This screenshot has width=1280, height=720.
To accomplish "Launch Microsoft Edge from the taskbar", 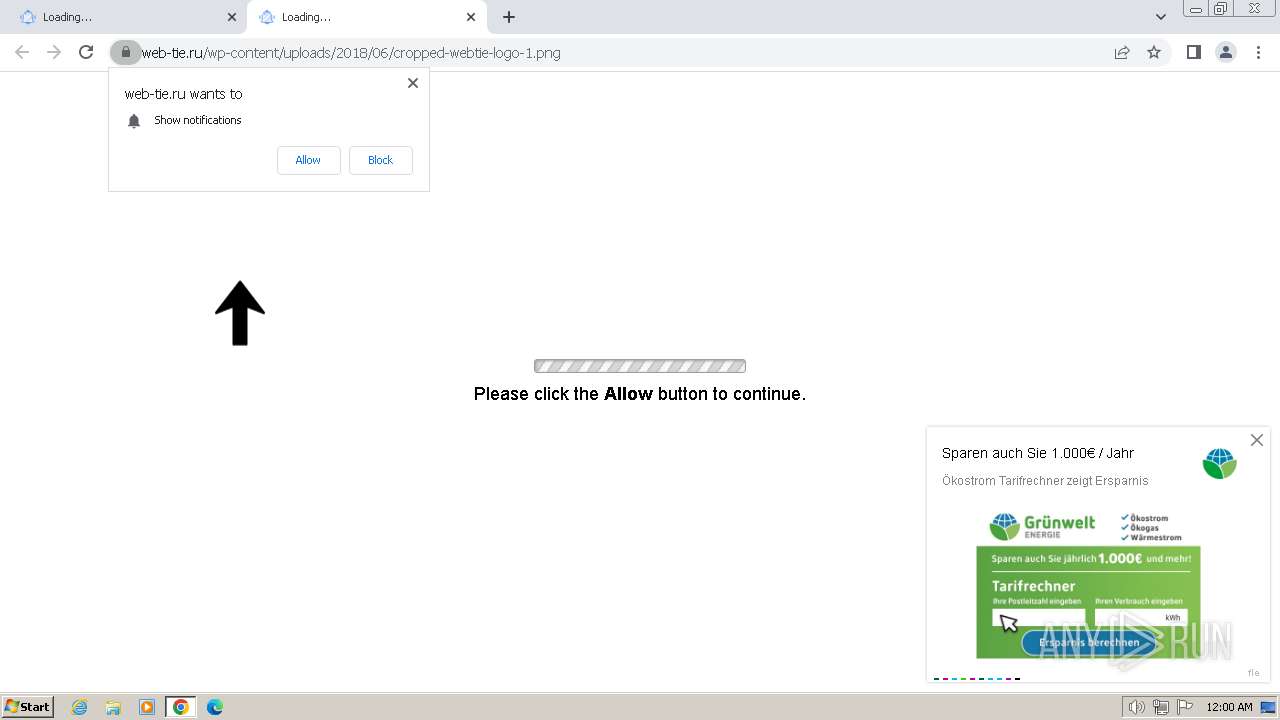I will (215, 707).
